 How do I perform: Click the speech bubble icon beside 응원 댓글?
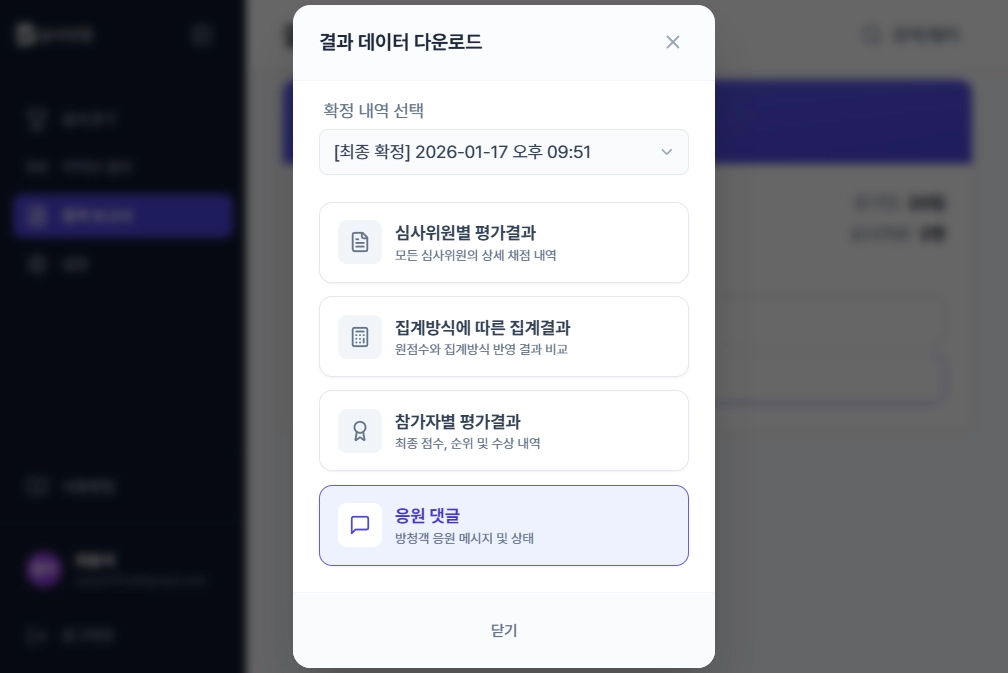point(360,525)
